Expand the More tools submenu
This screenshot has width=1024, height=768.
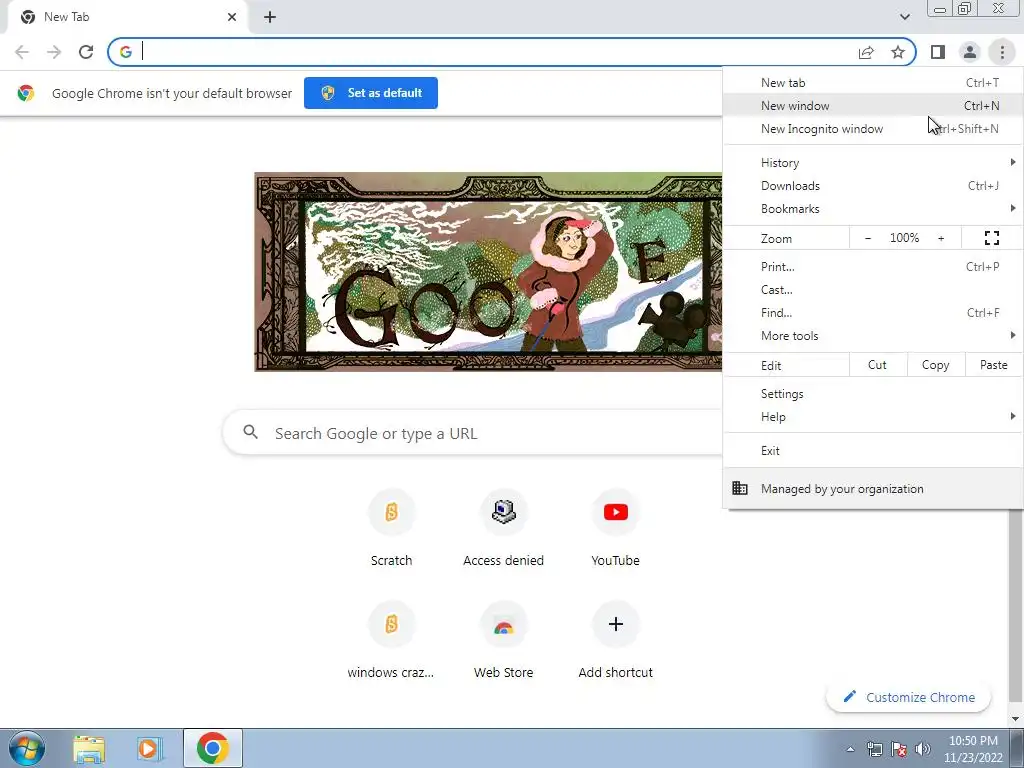[873, 336]
